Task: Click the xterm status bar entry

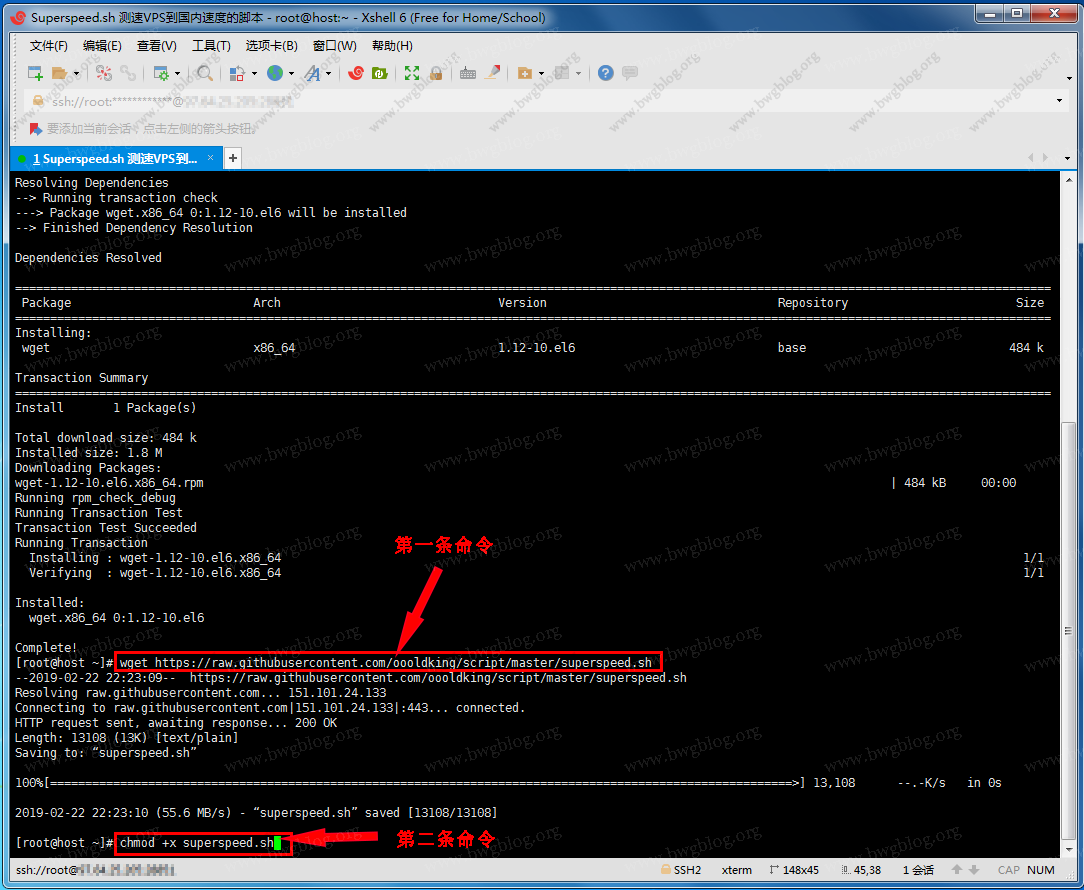Action: point(736,870)
